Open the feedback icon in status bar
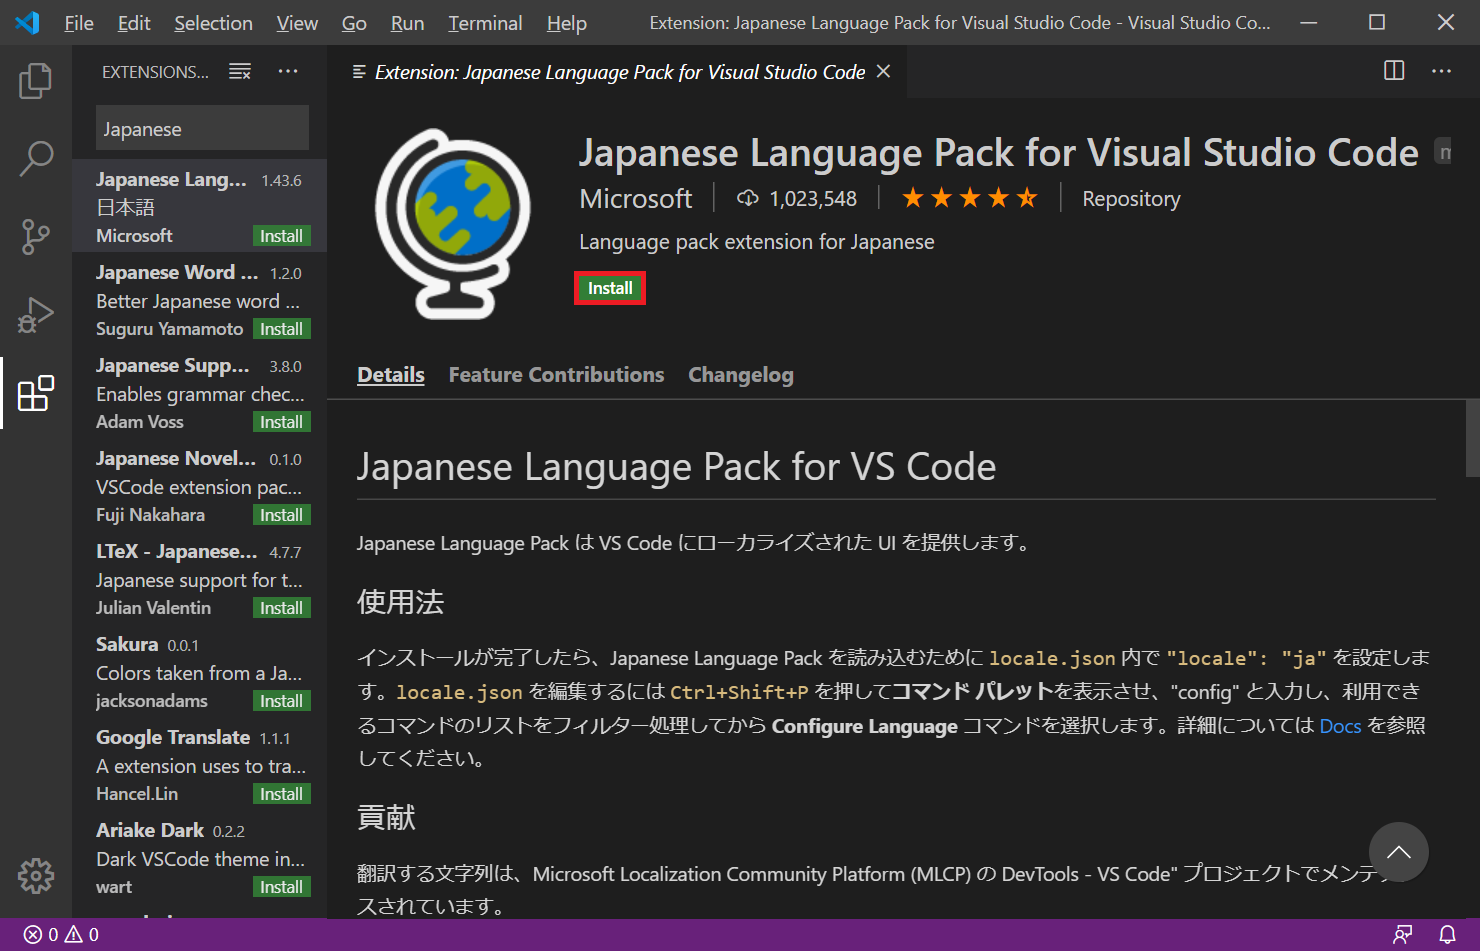The height and width of the screenshot is (951, 1480). click(1403, 934)
